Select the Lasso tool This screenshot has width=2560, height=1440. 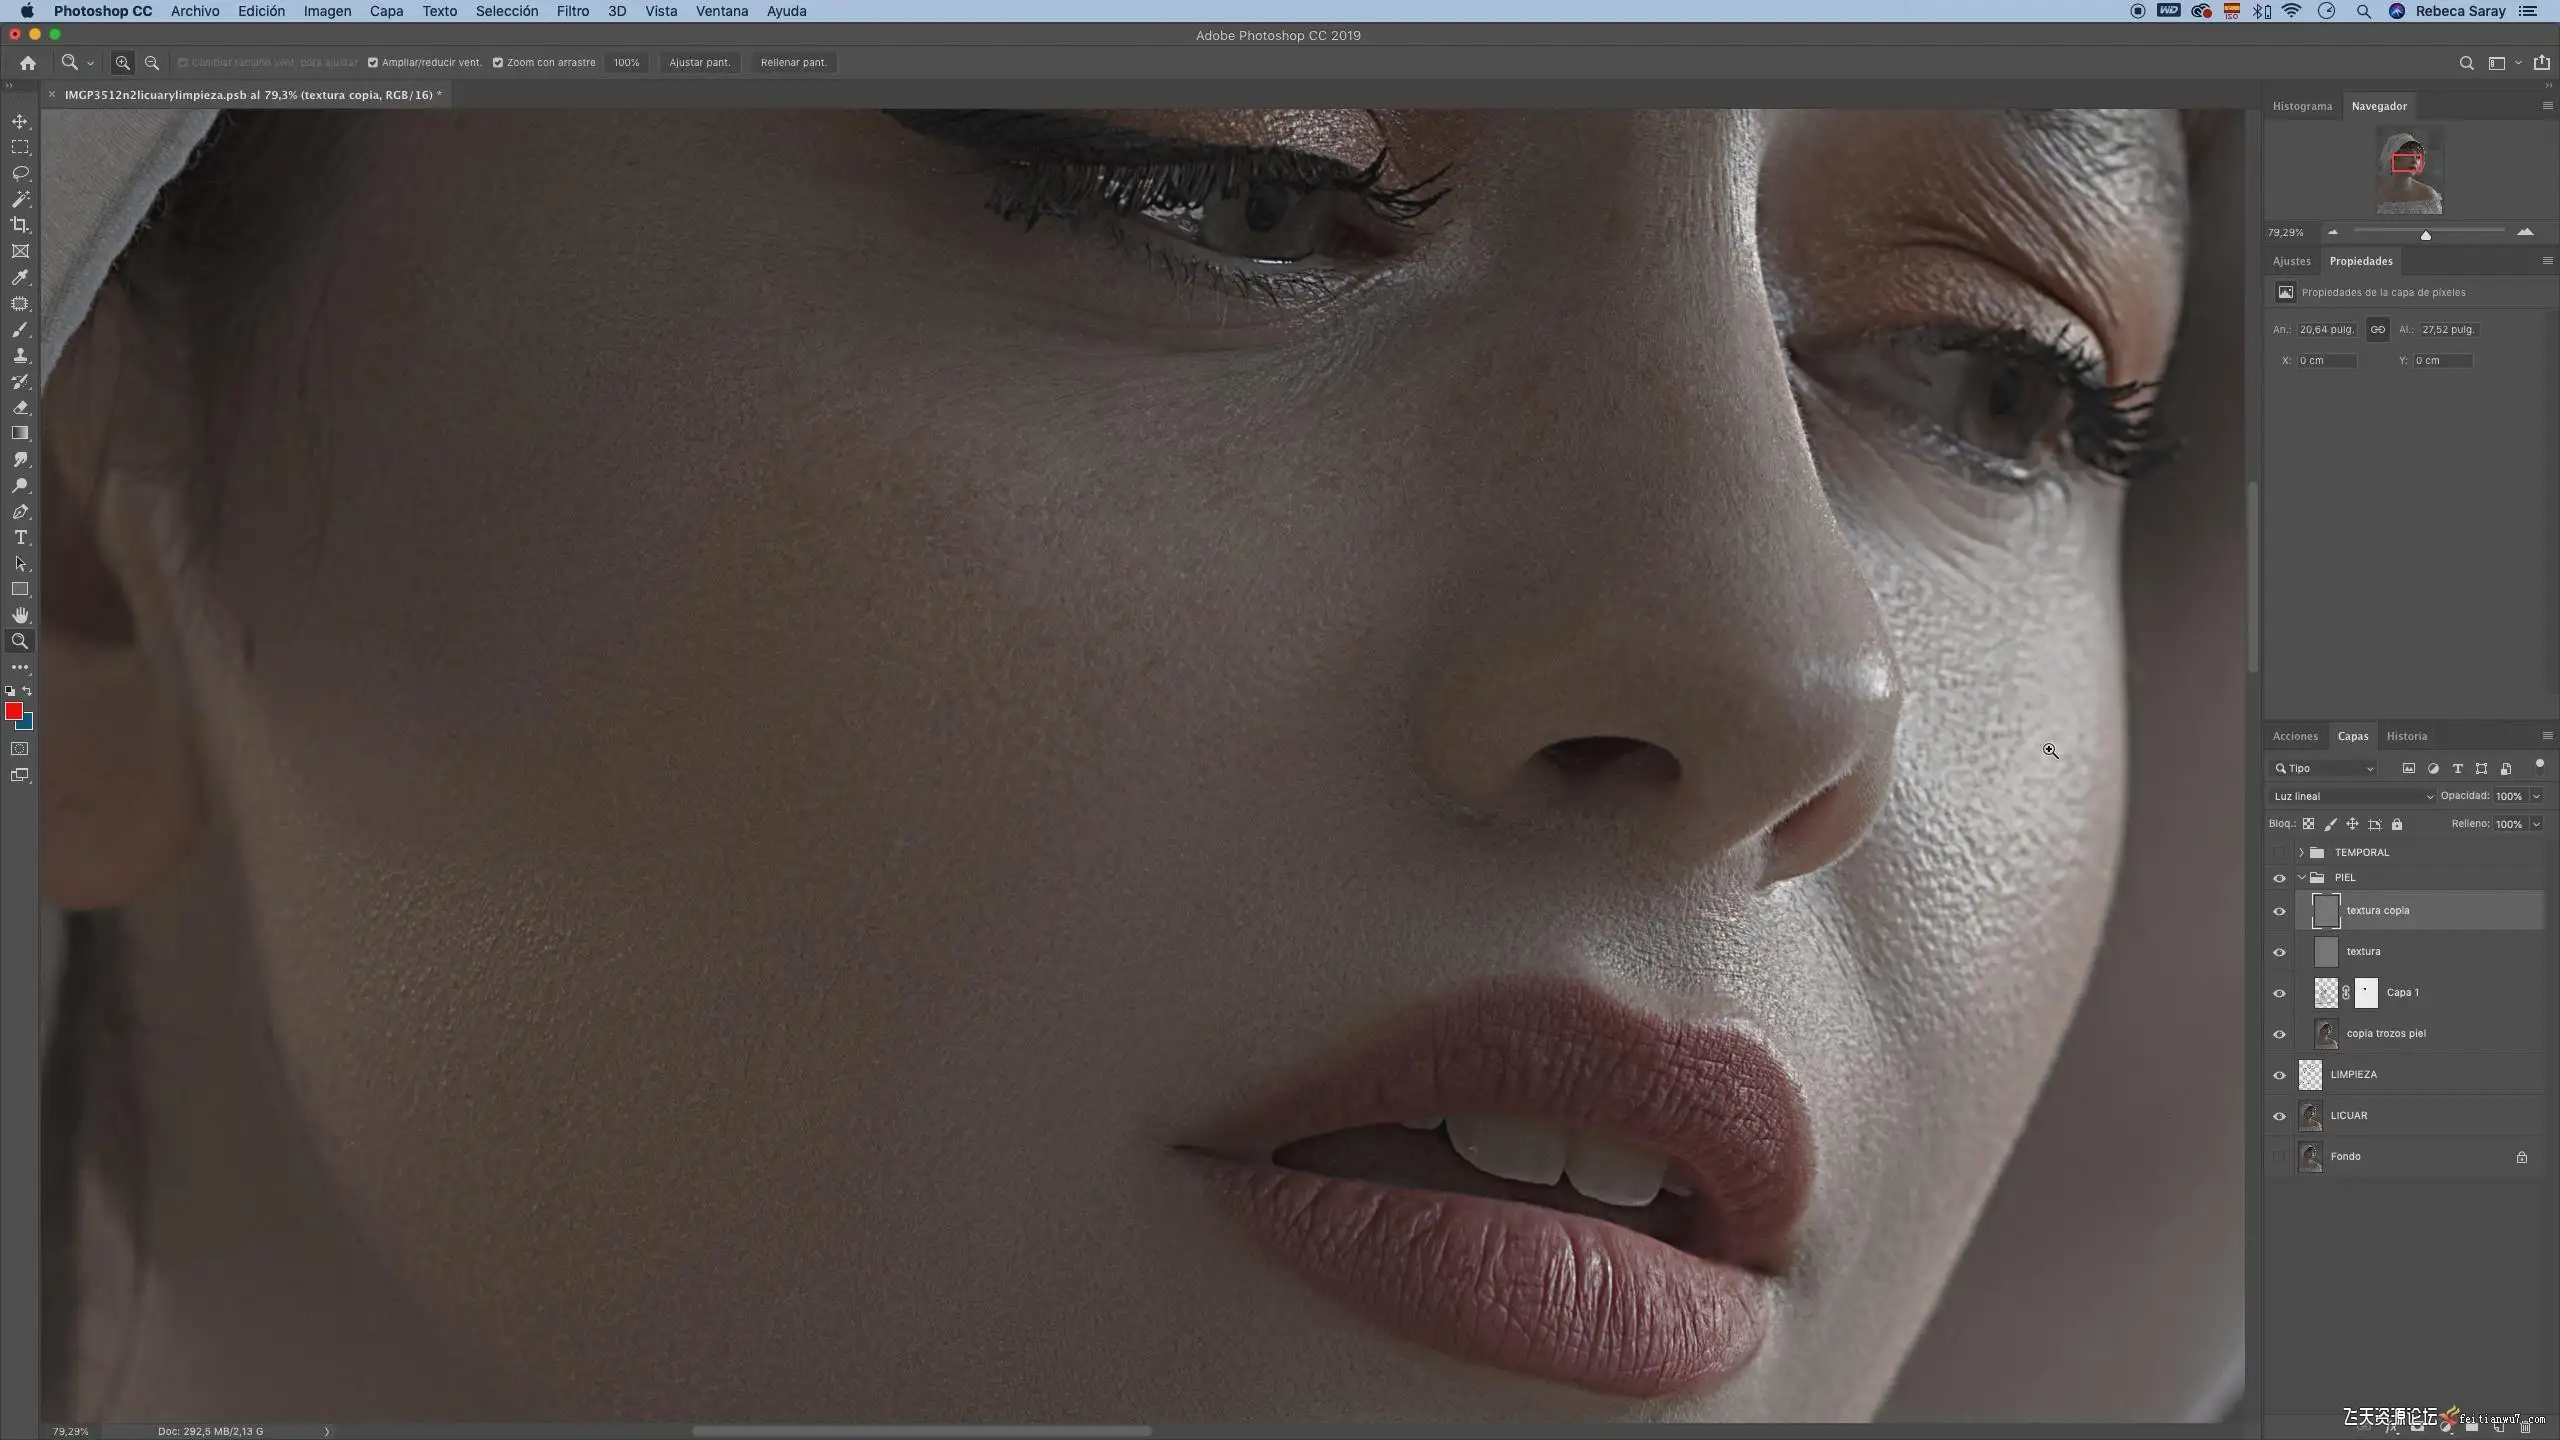(x=20, y=173)
